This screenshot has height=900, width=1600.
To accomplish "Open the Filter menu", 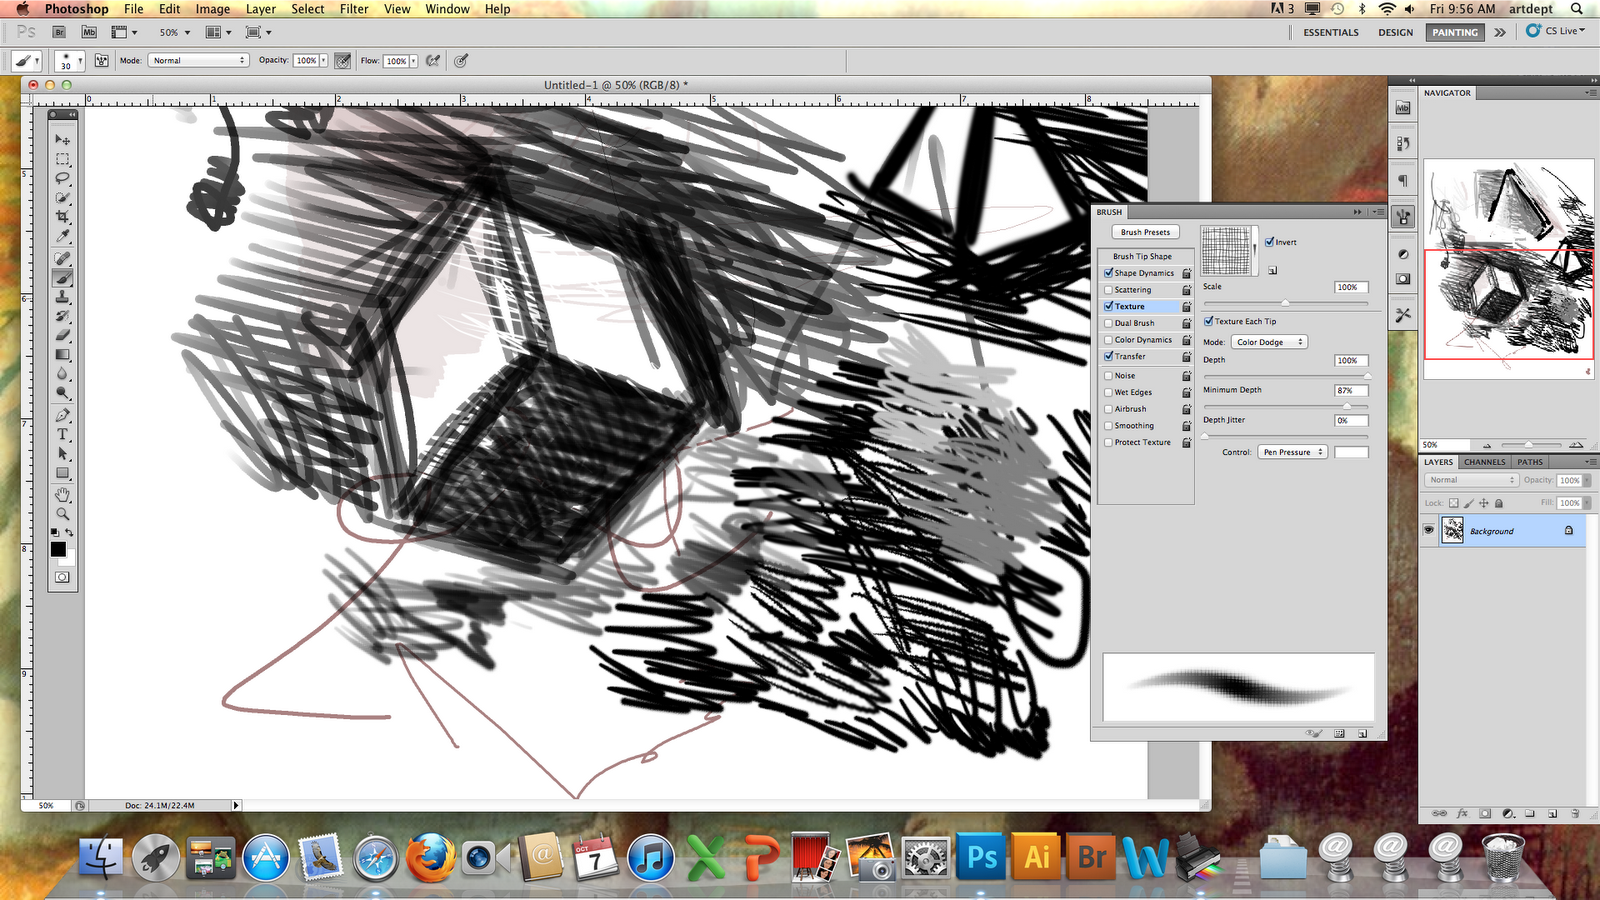I will (x=353, y=9).
